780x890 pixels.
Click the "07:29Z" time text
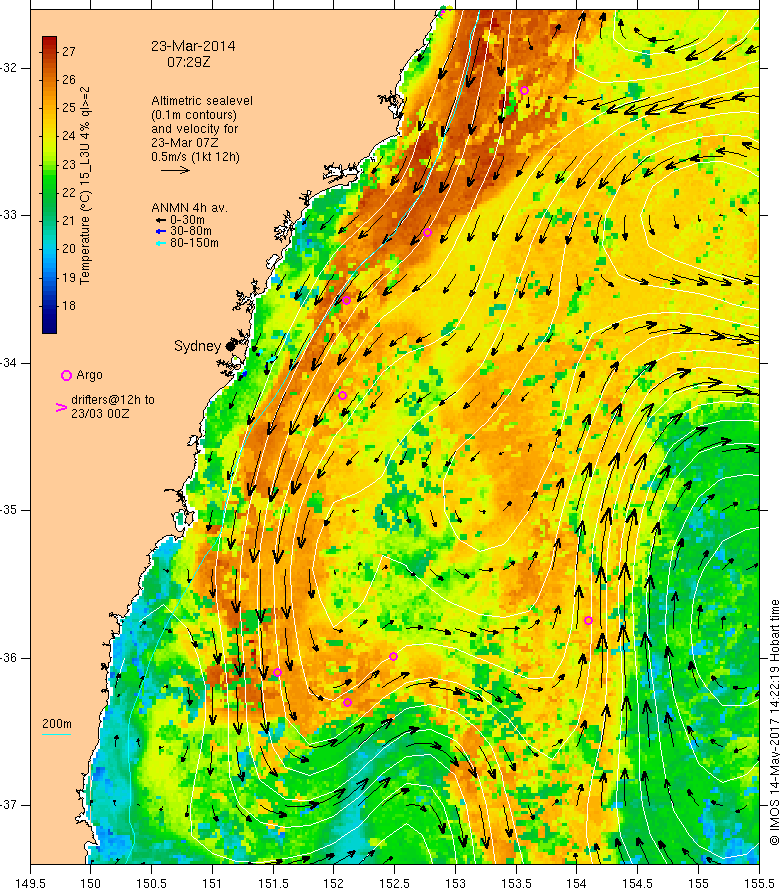pos(188,62)
